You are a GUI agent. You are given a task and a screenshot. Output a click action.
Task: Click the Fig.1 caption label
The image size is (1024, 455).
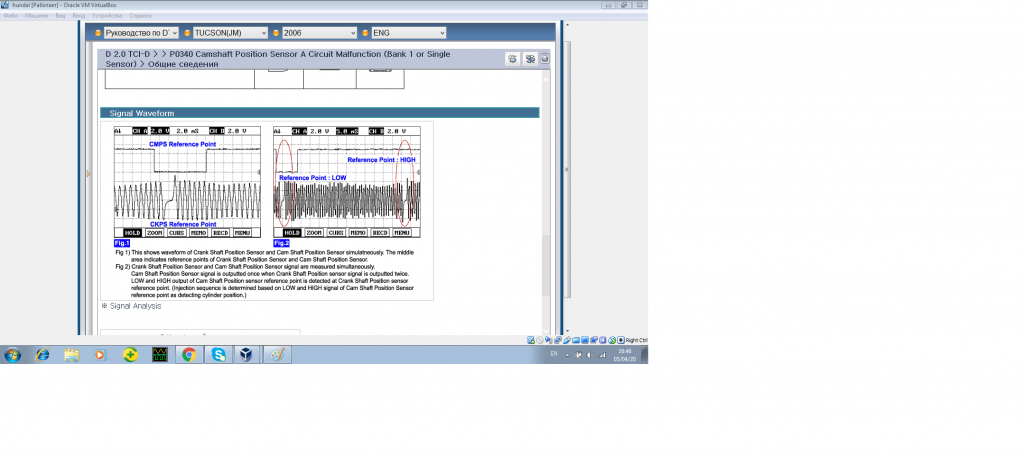click(122, 243)
